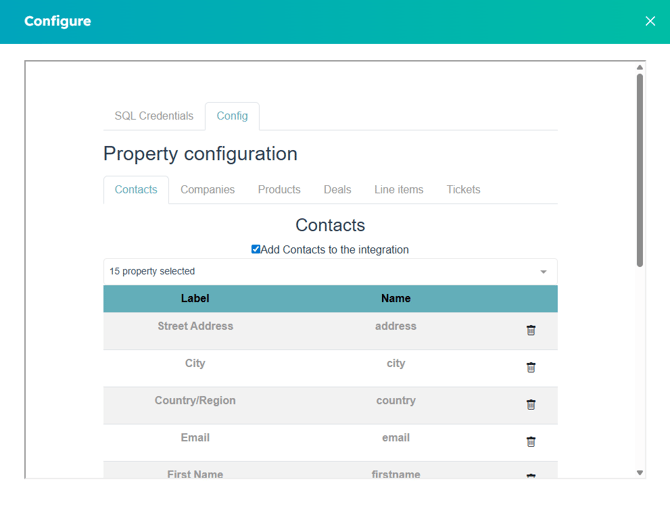
Task: Select the lowercase city name cell
Action: point(396,363)
